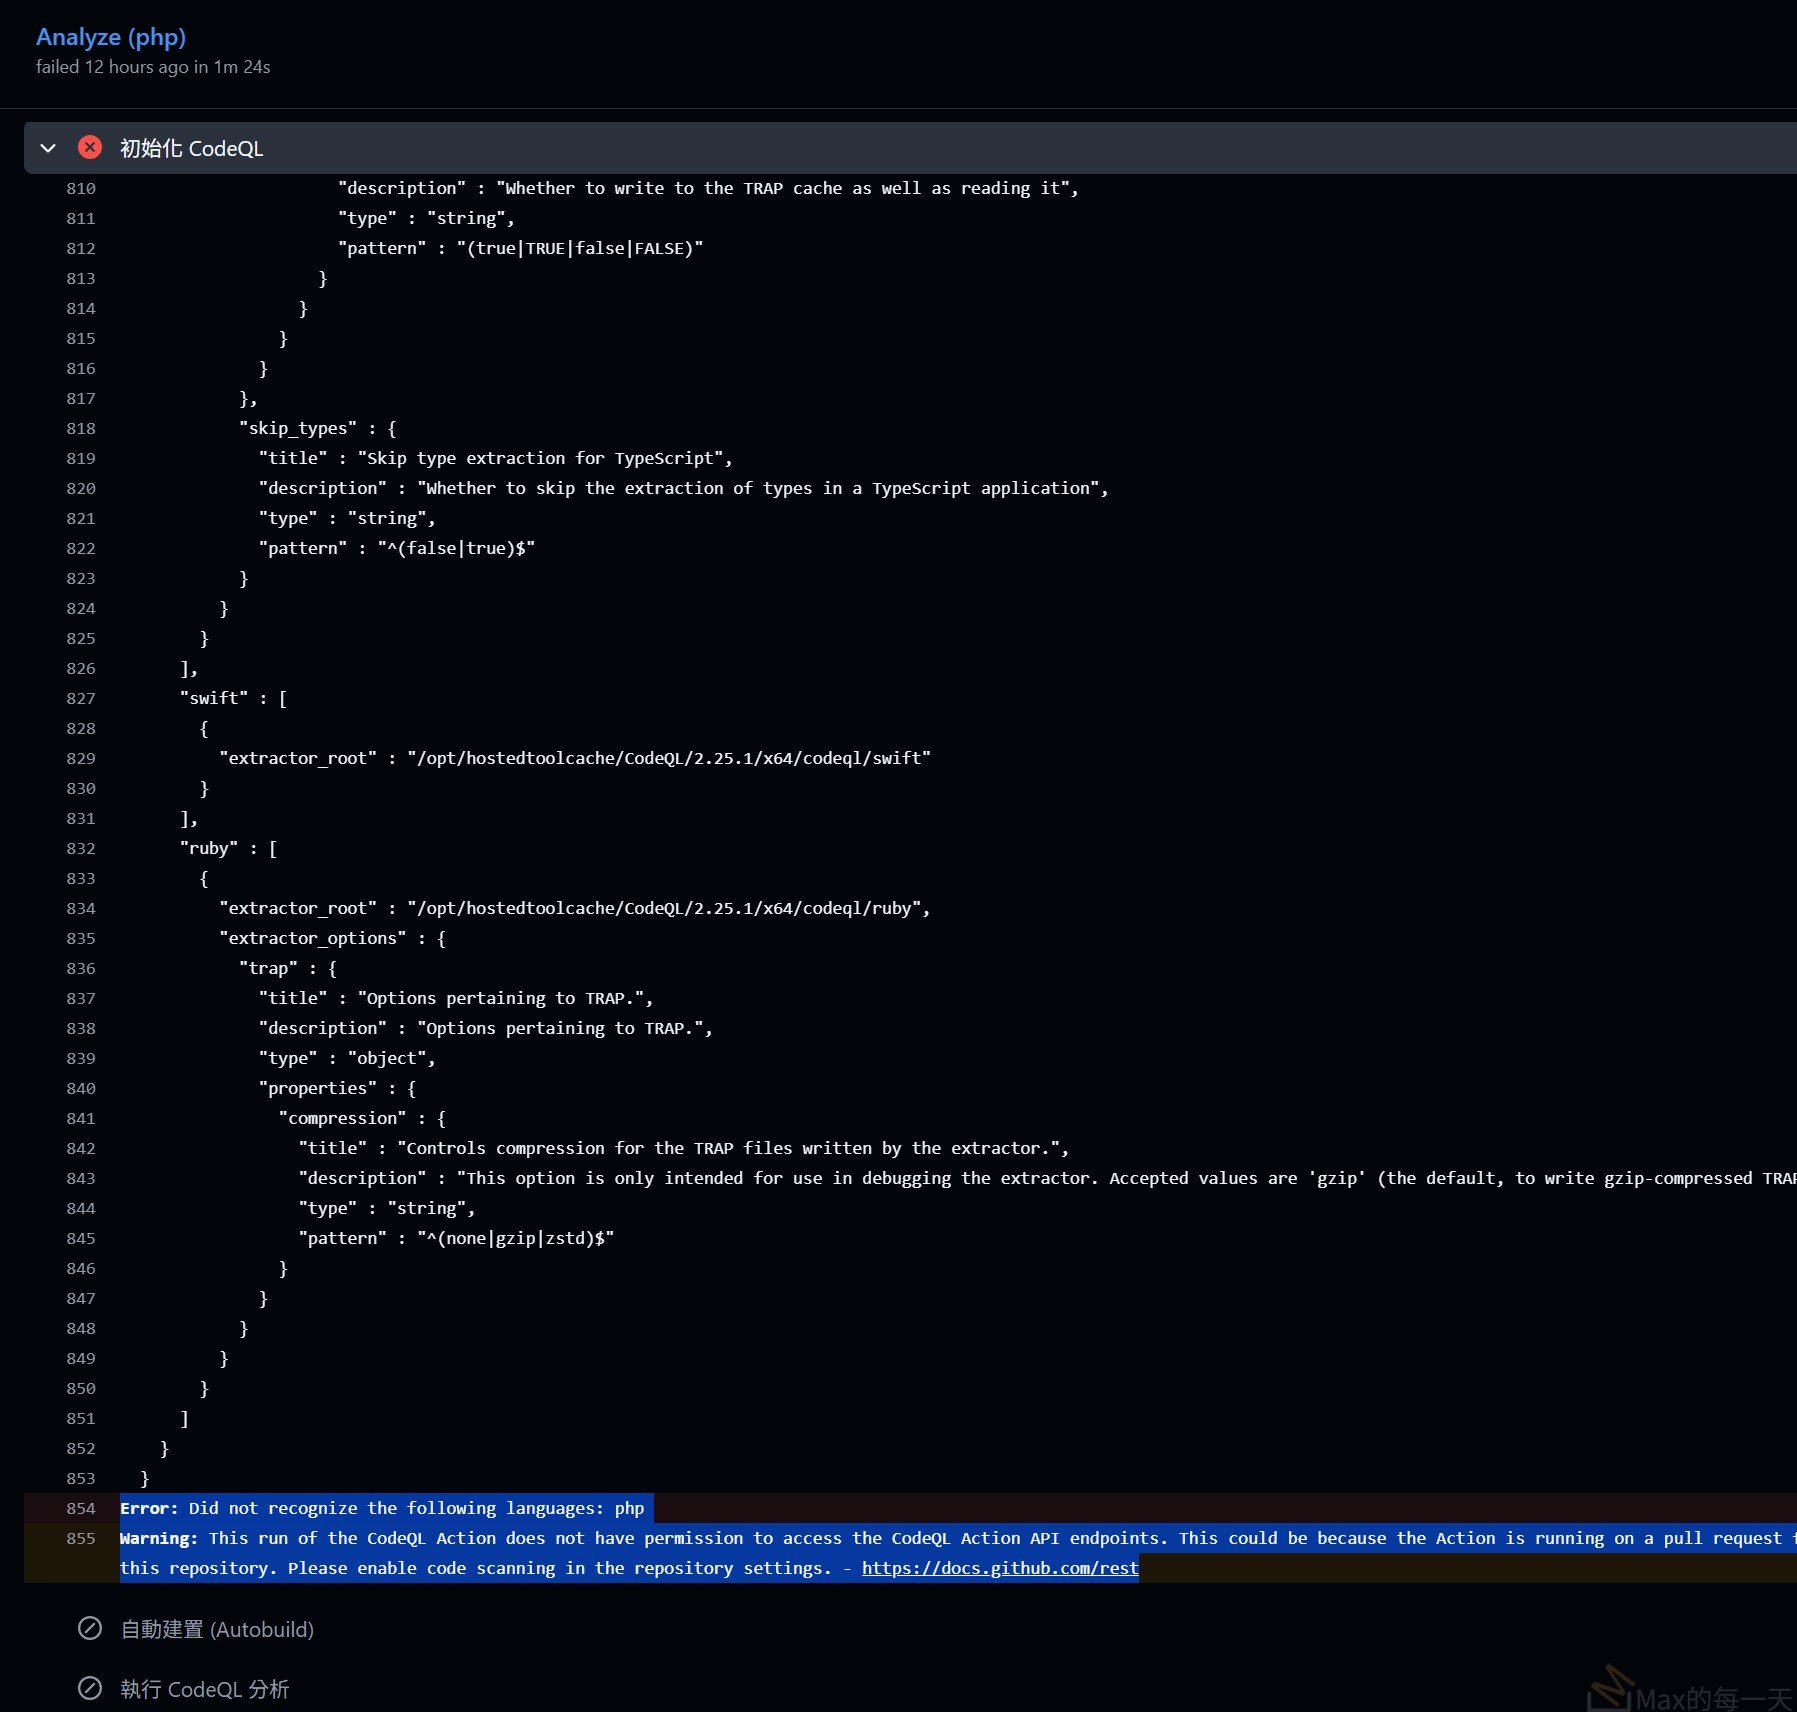Click the red failed status icon
The width and height of the screenshot is (1797, 1712).
pos(90,148)
